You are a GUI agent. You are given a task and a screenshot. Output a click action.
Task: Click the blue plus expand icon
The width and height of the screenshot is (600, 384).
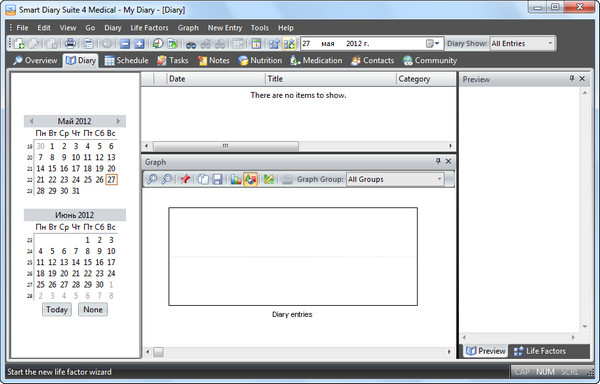pos(139,44)
